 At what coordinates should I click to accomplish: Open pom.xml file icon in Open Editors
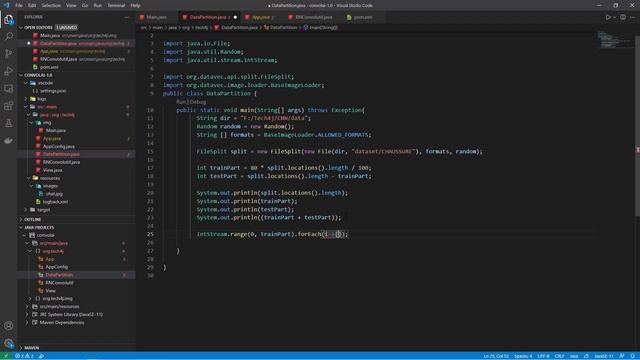[x=35, y=67]
